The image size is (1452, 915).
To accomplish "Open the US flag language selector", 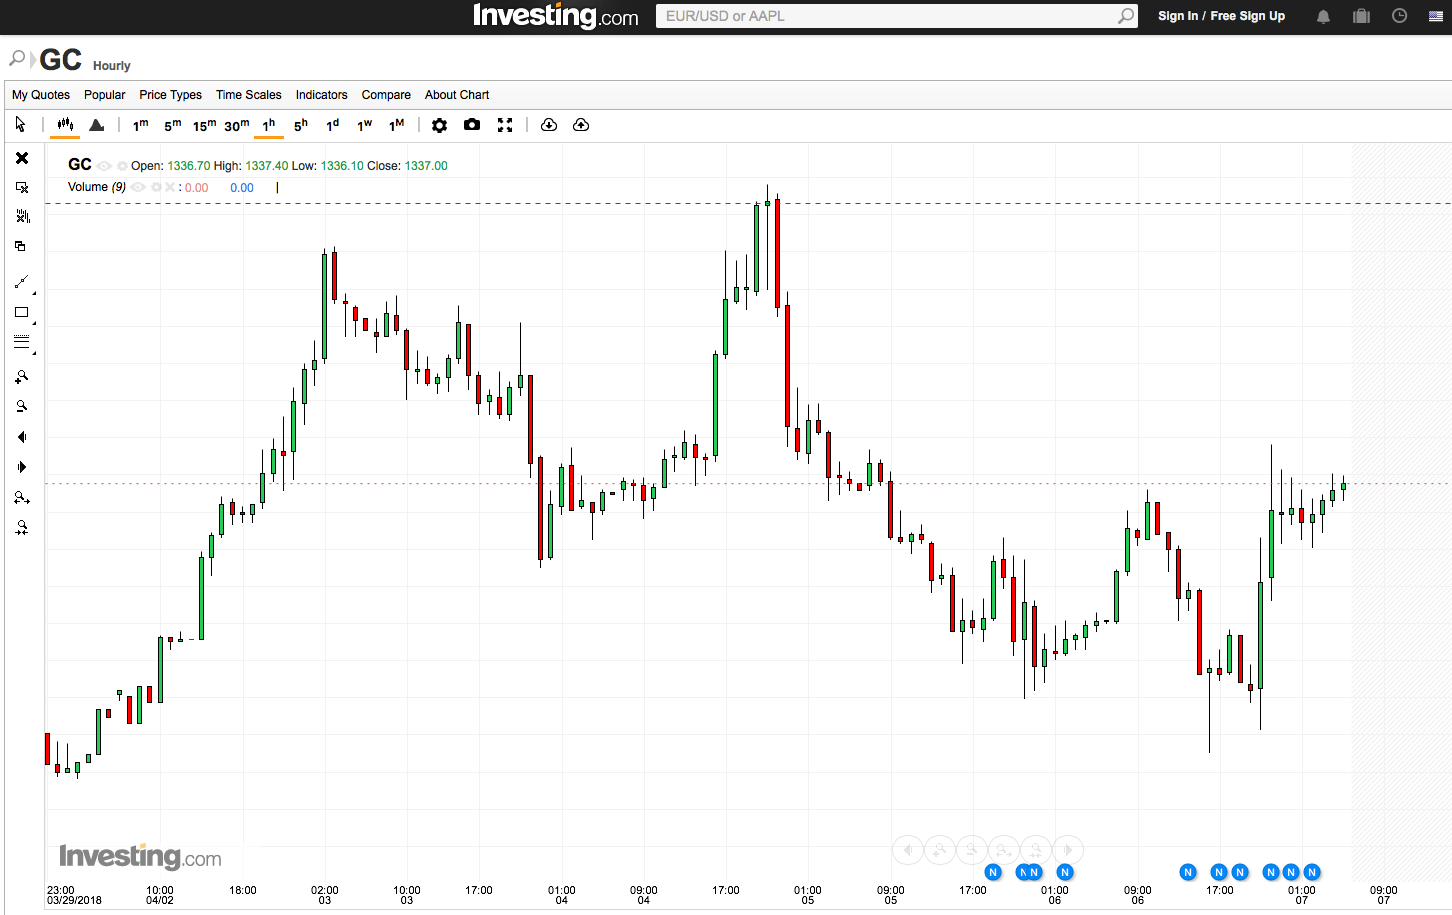I will pyautogui.click(x=1436, y=16).
